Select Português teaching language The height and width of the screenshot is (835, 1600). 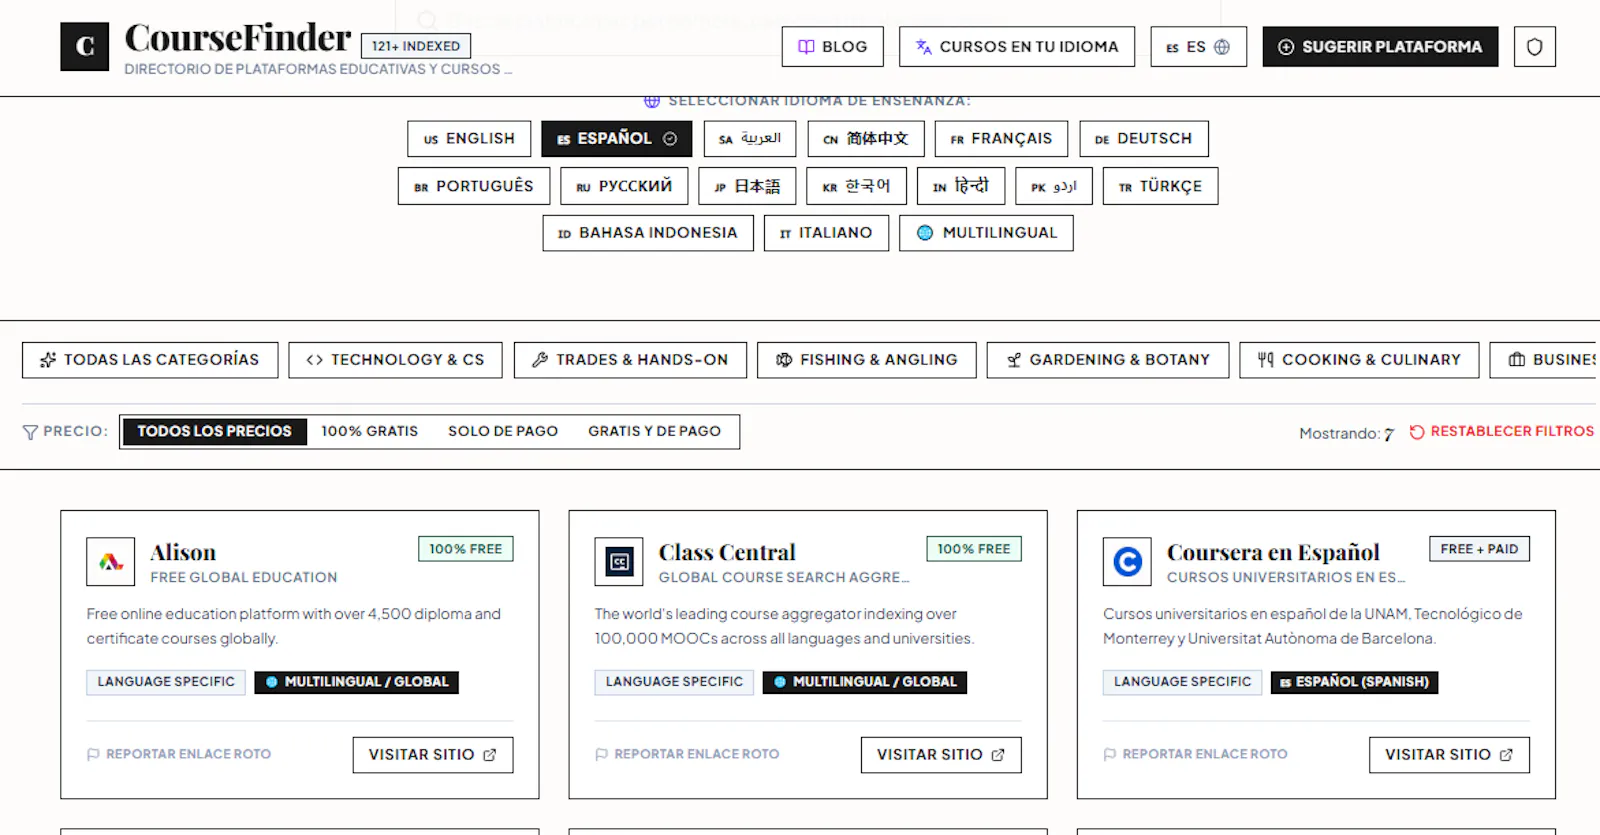[473, 186]
